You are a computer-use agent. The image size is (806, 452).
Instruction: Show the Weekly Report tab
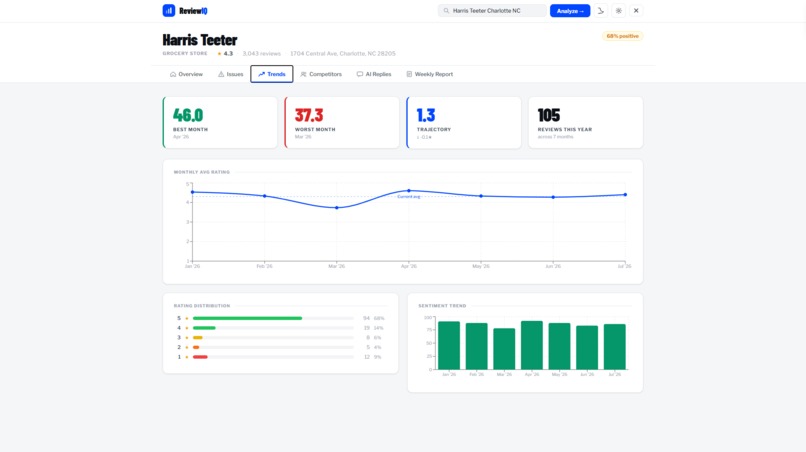pyautogui.click(x=430, y=74)
